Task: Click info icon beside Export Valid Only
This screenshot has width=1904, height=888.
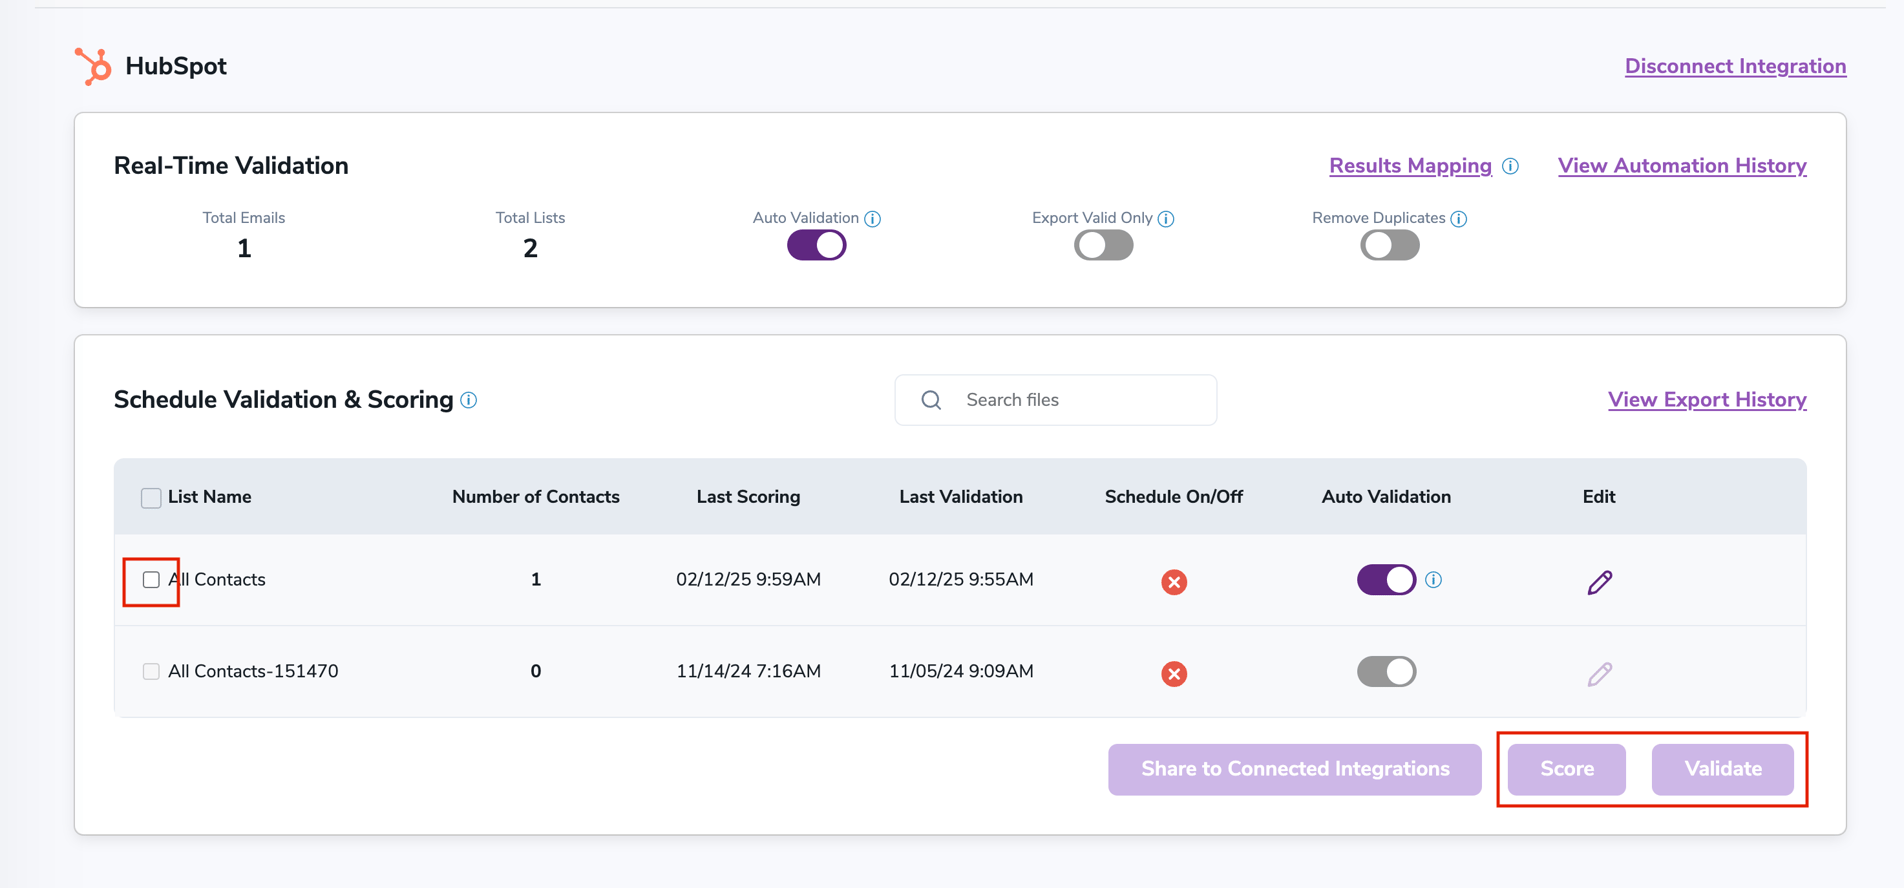Action: pyautogui.click(x=1166, y=219)
